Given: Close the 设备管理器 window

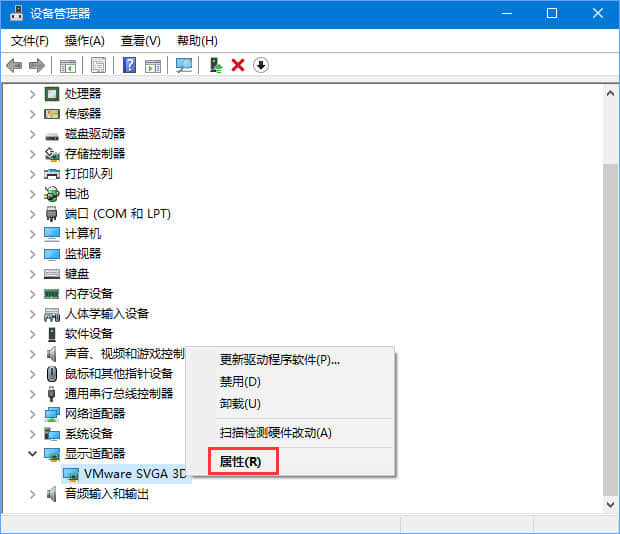Looking at the screenshot, I should (x=597, y=13).
